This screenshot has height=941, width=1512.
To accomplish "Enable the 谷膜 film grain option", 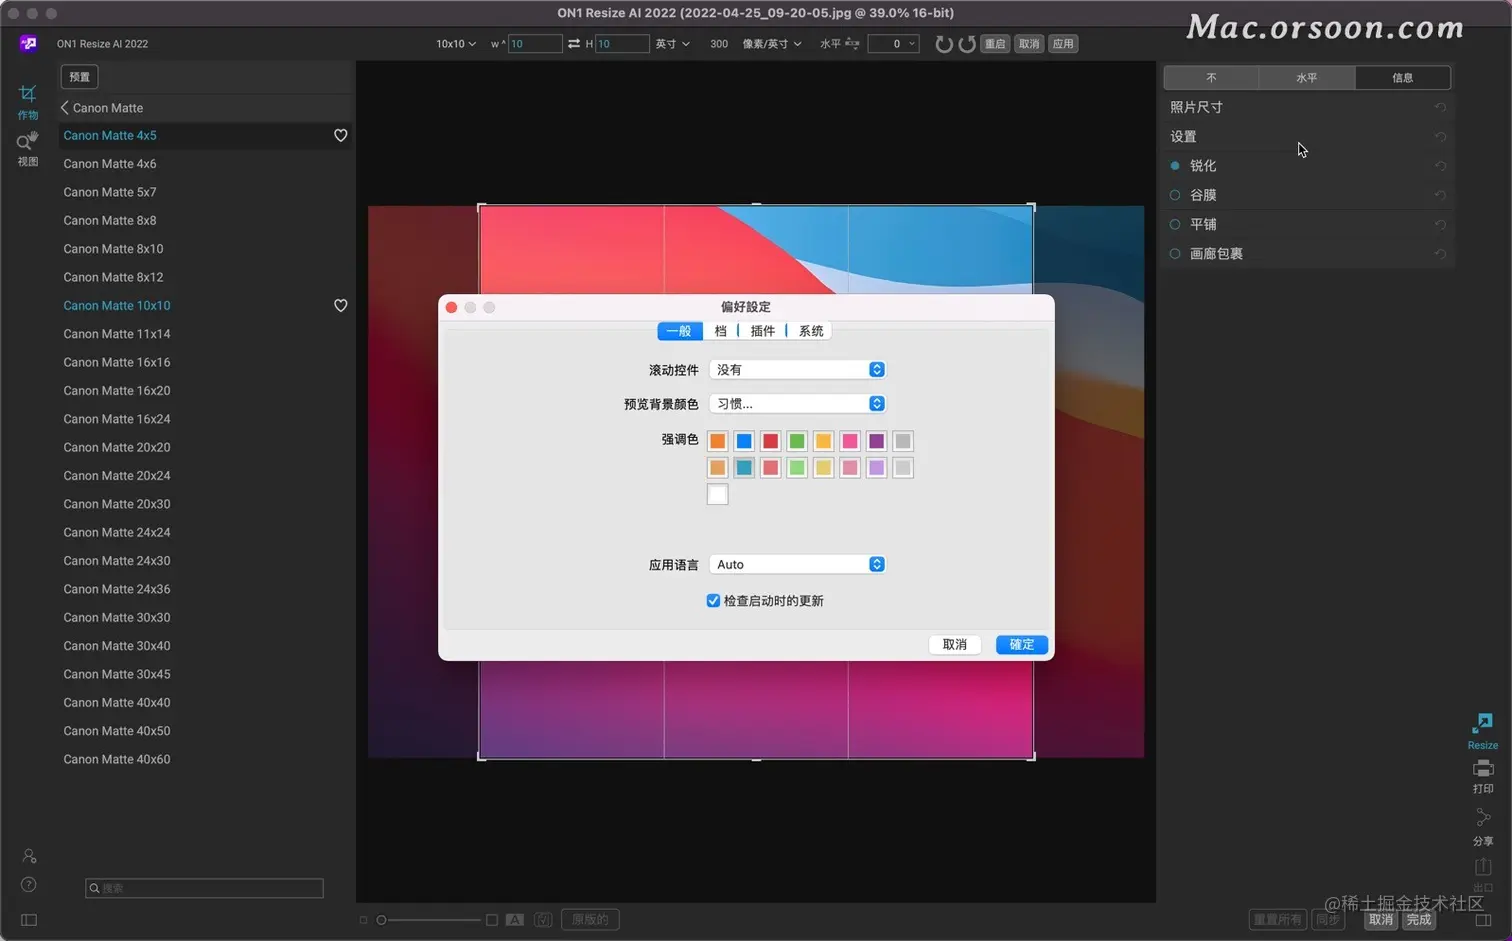I will pos(1175,195).
